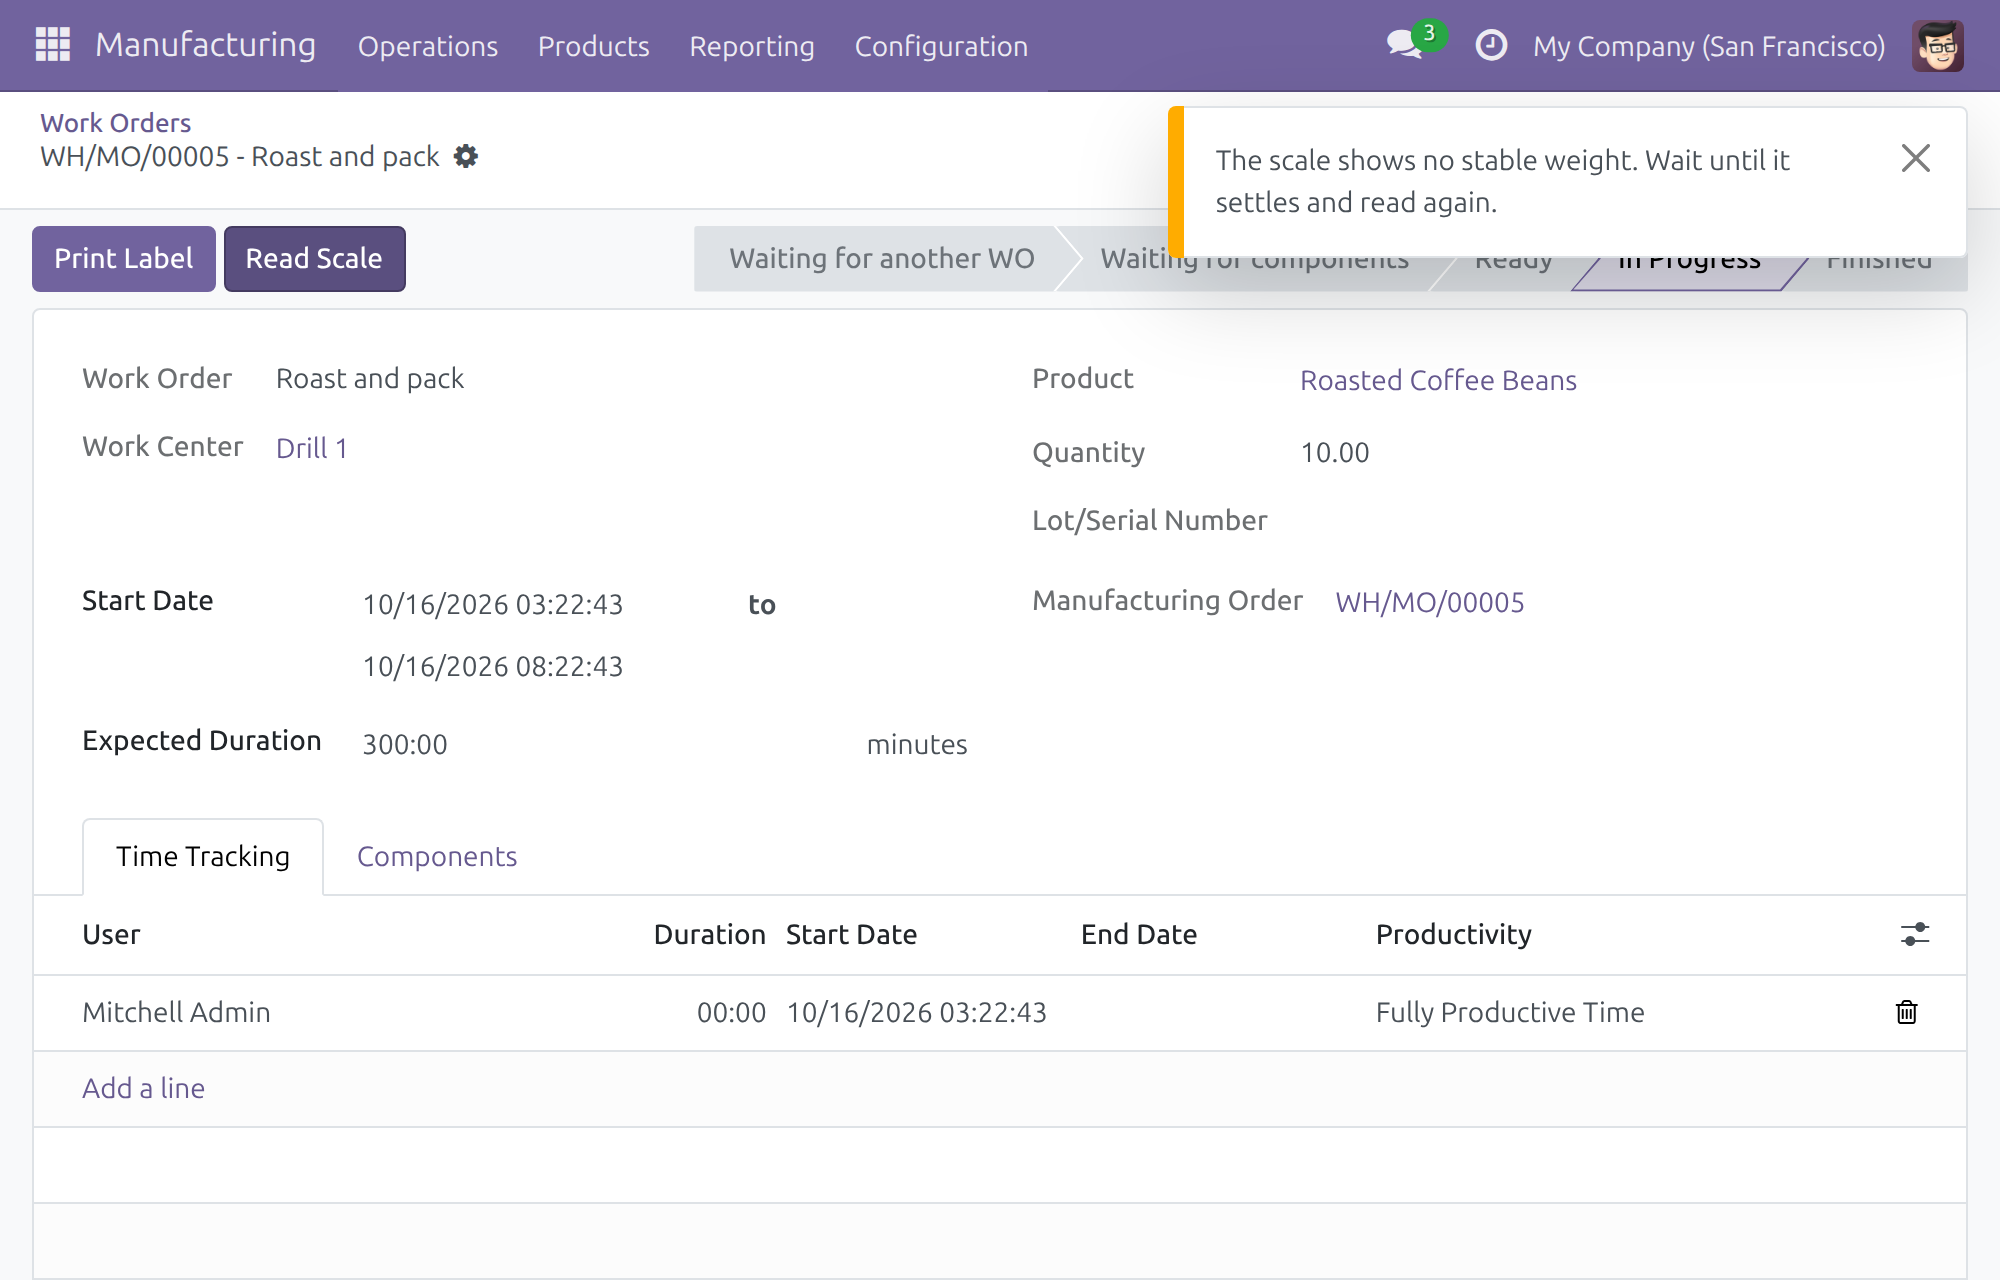Screen dimensions: 2000x1280
Task: Dismiss the scale warning notification
Action: pyautogui.click(x=1915, y=158)
